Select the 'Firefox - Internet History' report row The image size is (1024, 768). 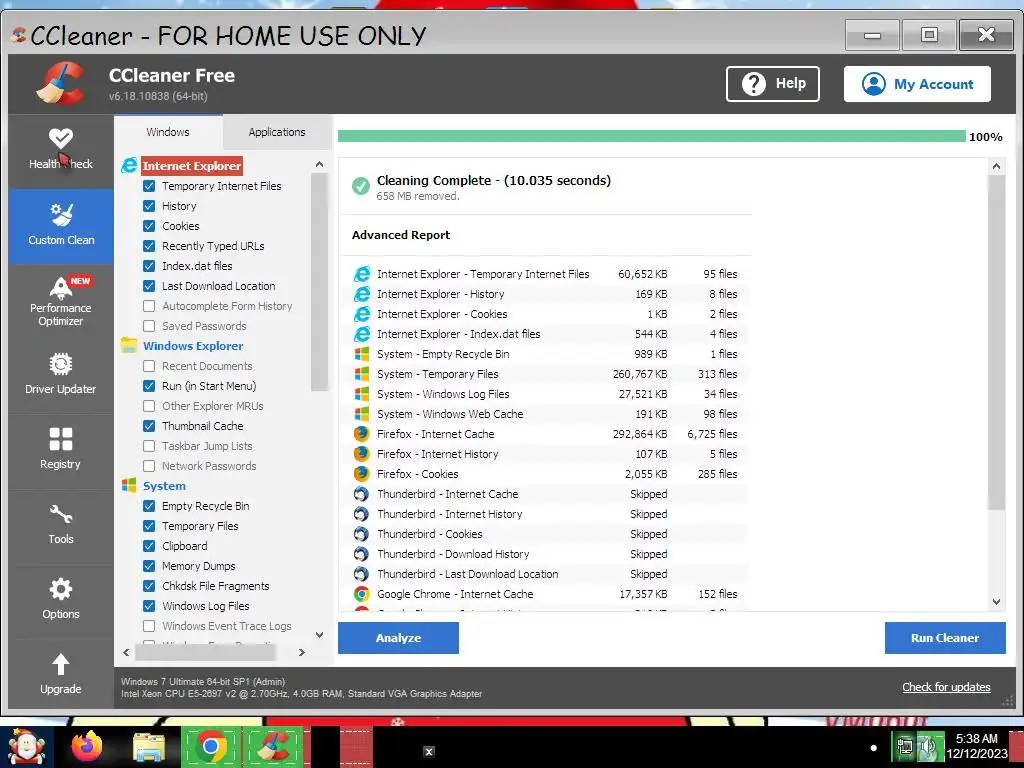(545, 454)
